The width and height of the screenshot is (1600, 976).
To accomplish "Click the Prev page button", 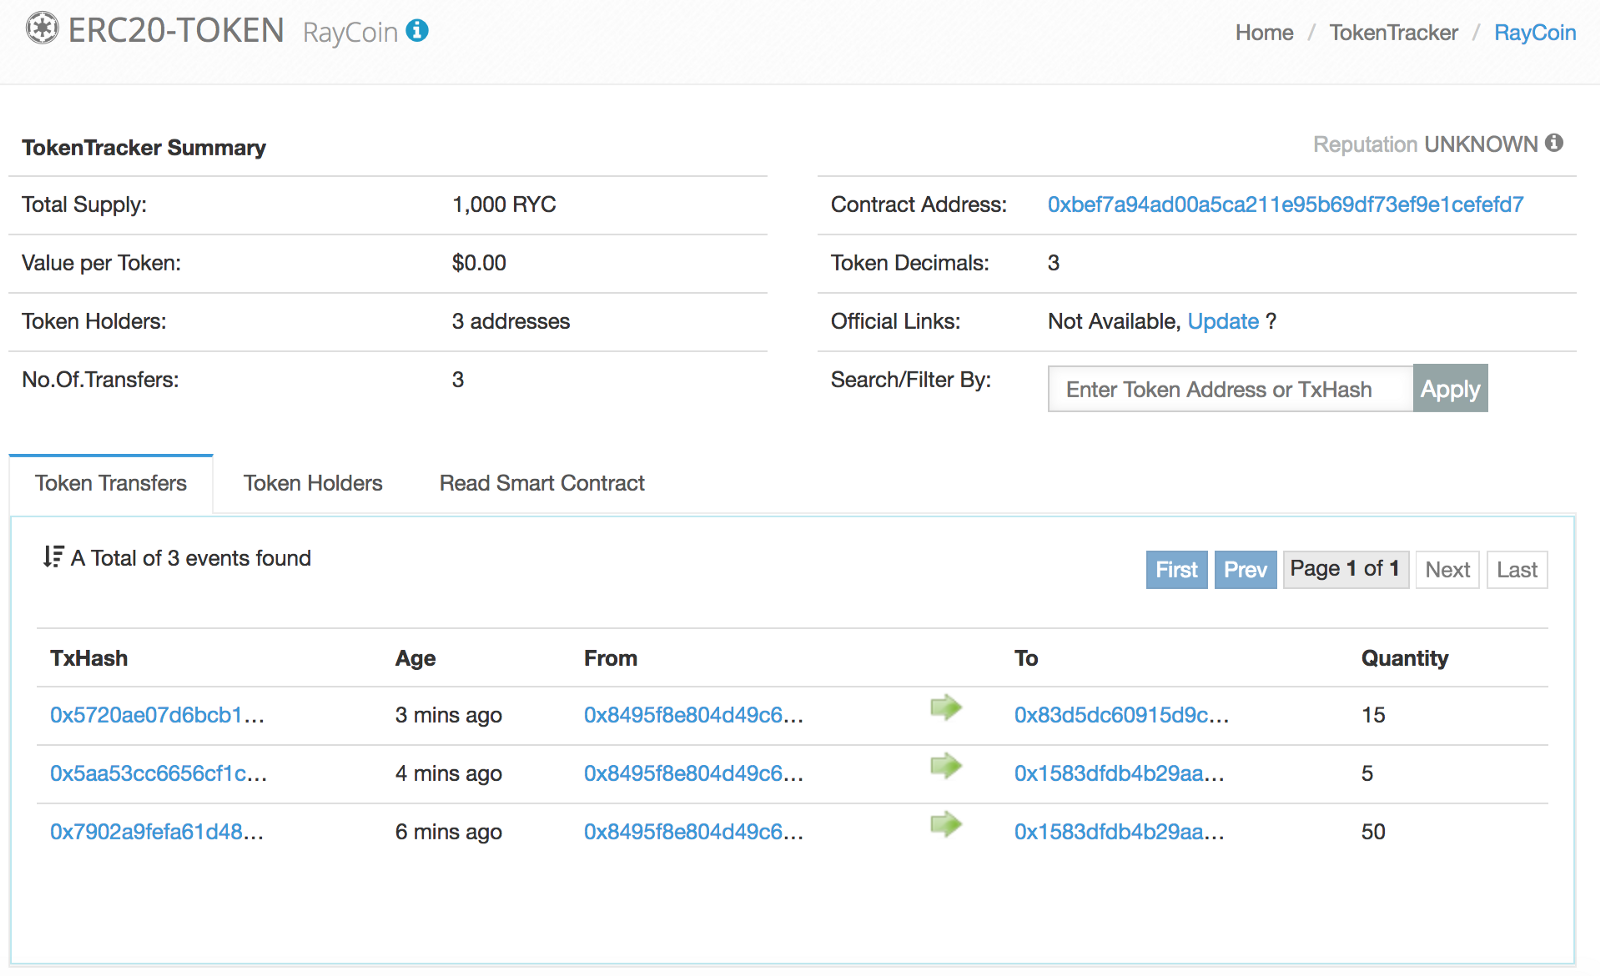I will pos(1245,570).
